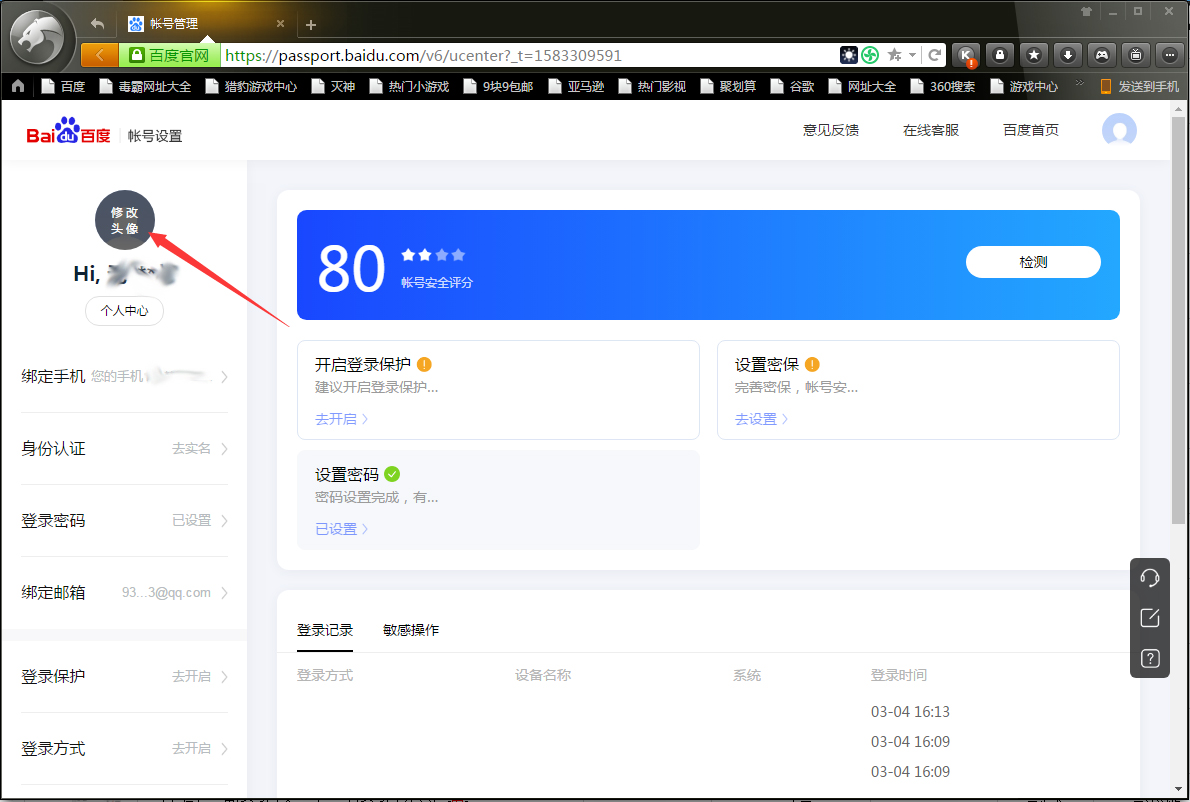Open the browser downloads arrow icon
Screen dimensions: 1190x802
(1069, 55)
